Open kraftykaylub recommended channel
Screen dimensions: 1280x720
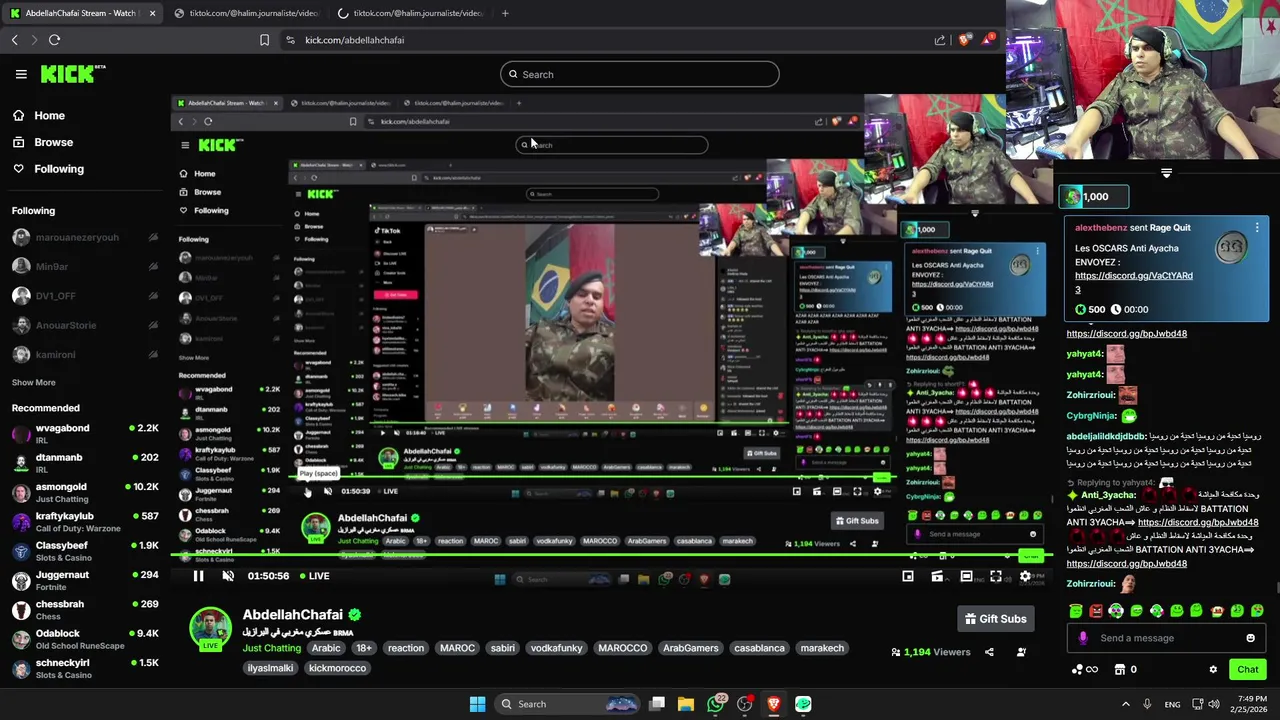pos(84,521)
